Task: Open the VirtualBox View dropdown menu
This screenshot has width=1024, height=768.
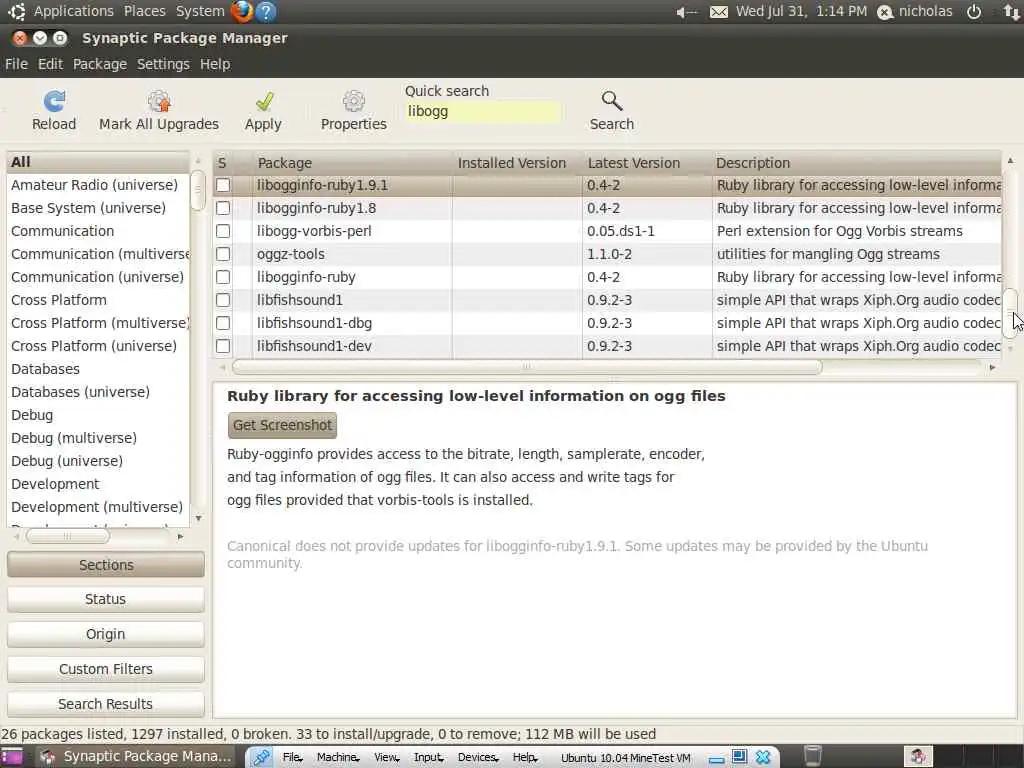Action: [386, 758]
